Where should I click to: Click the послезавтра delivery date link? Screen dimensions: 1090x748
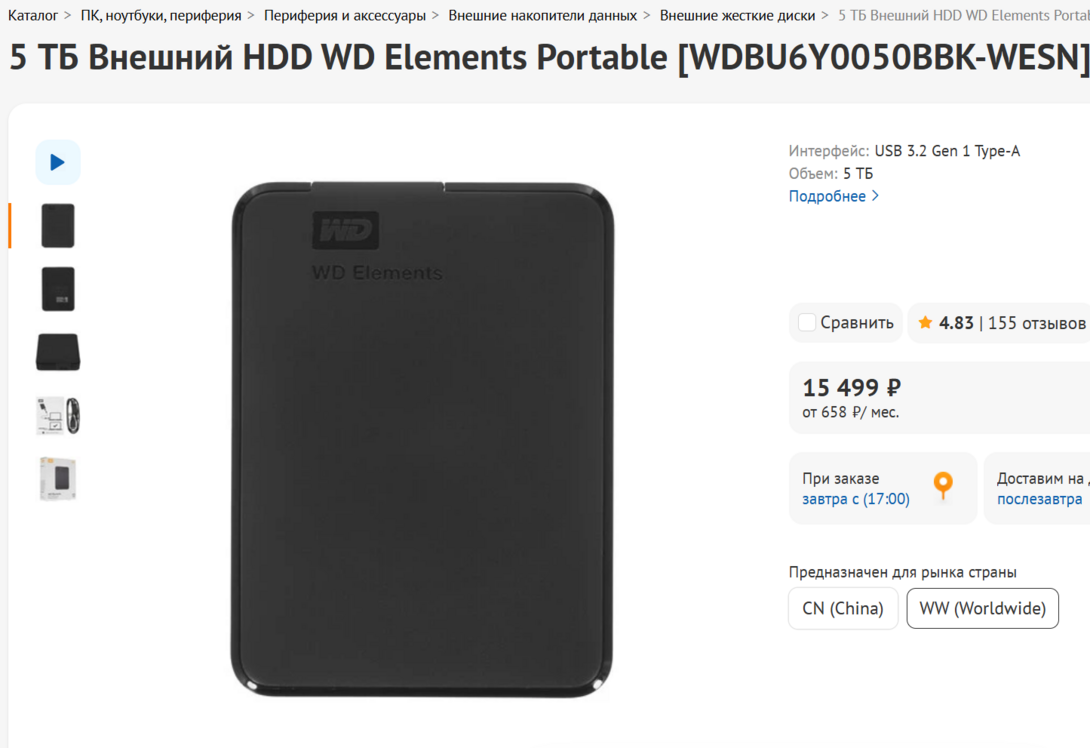click(x=1039, y=499)
